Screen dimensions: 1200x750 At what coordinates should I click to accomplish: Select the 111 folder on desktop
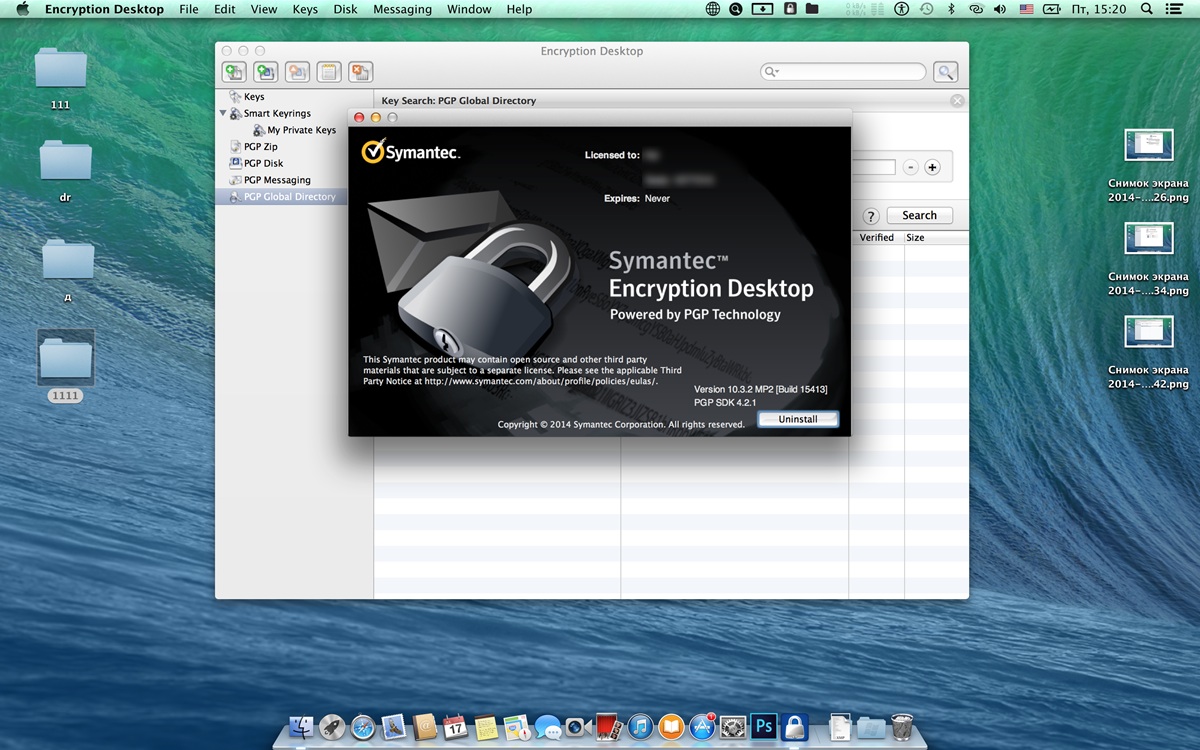click(x=61, y=69)
